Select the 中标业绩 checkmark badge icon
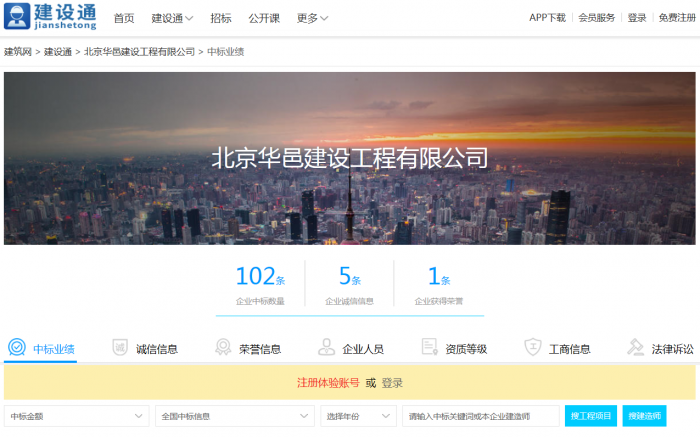This screenshot has height=437, width=700. tap(17, 347)
